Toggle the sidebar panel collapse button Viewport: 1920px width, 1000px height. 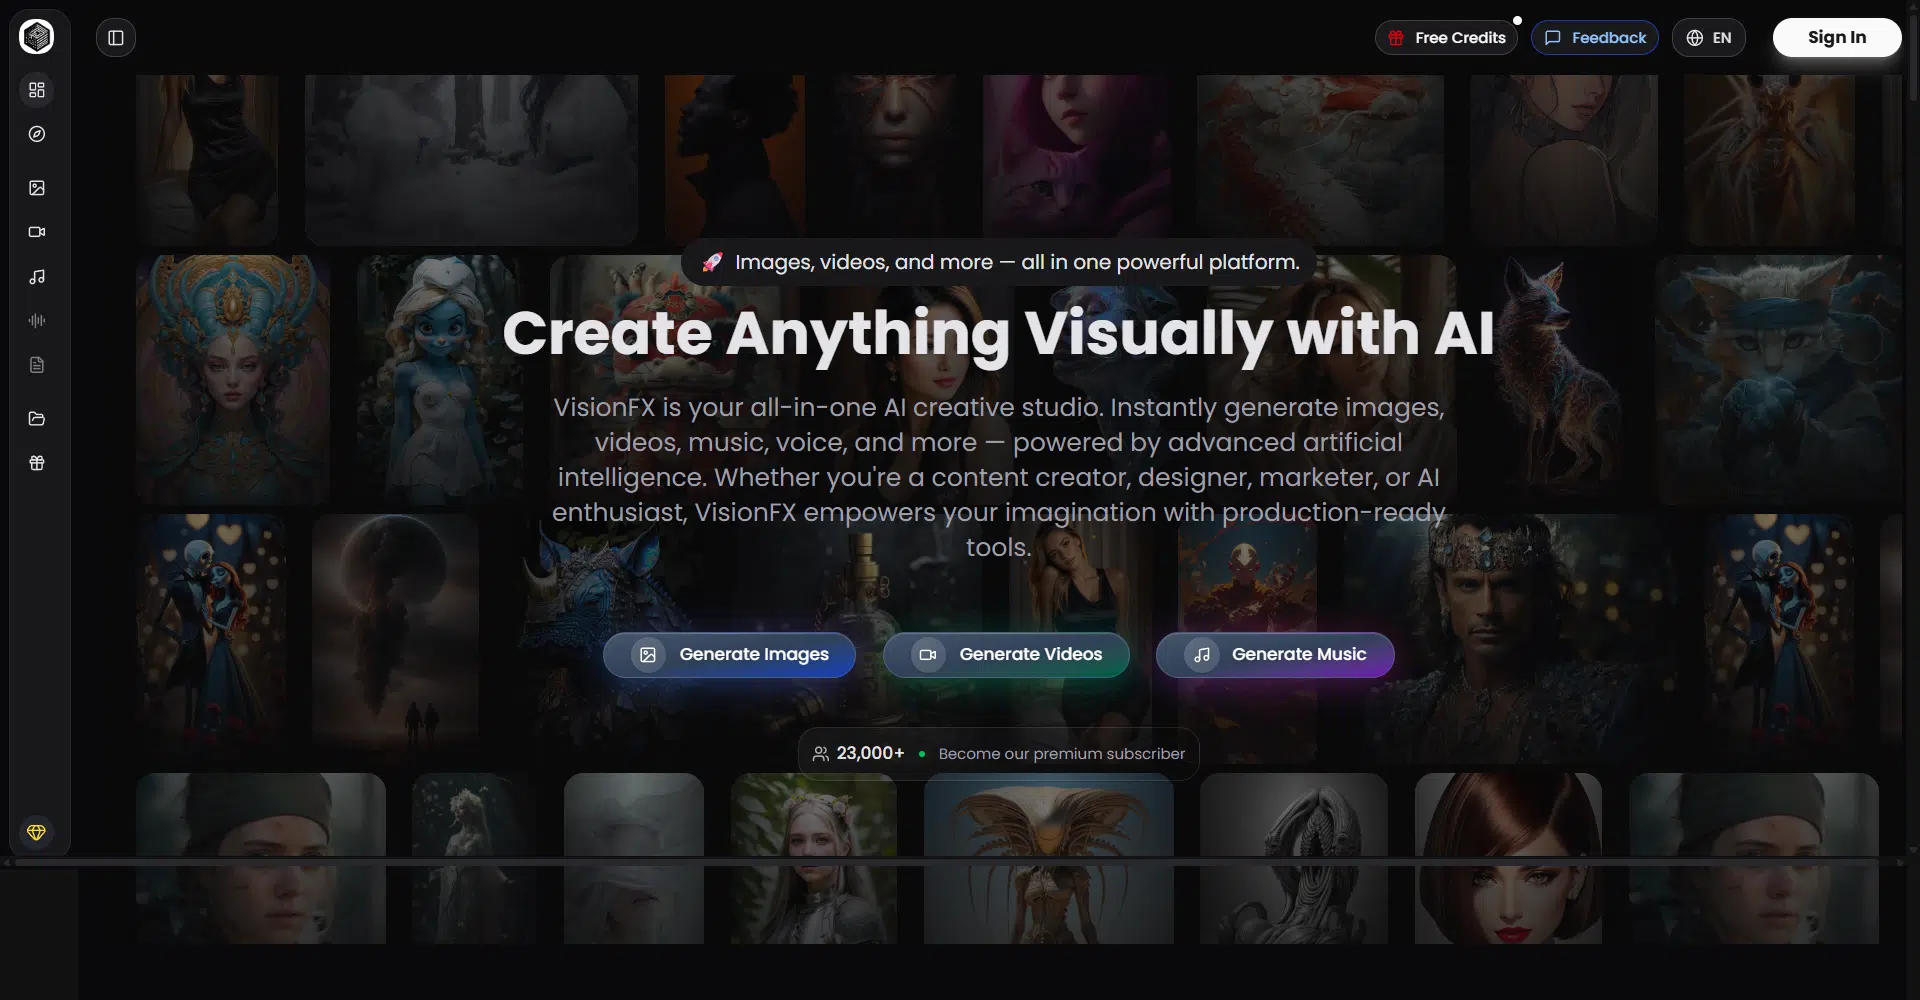(x=116, y=38)
